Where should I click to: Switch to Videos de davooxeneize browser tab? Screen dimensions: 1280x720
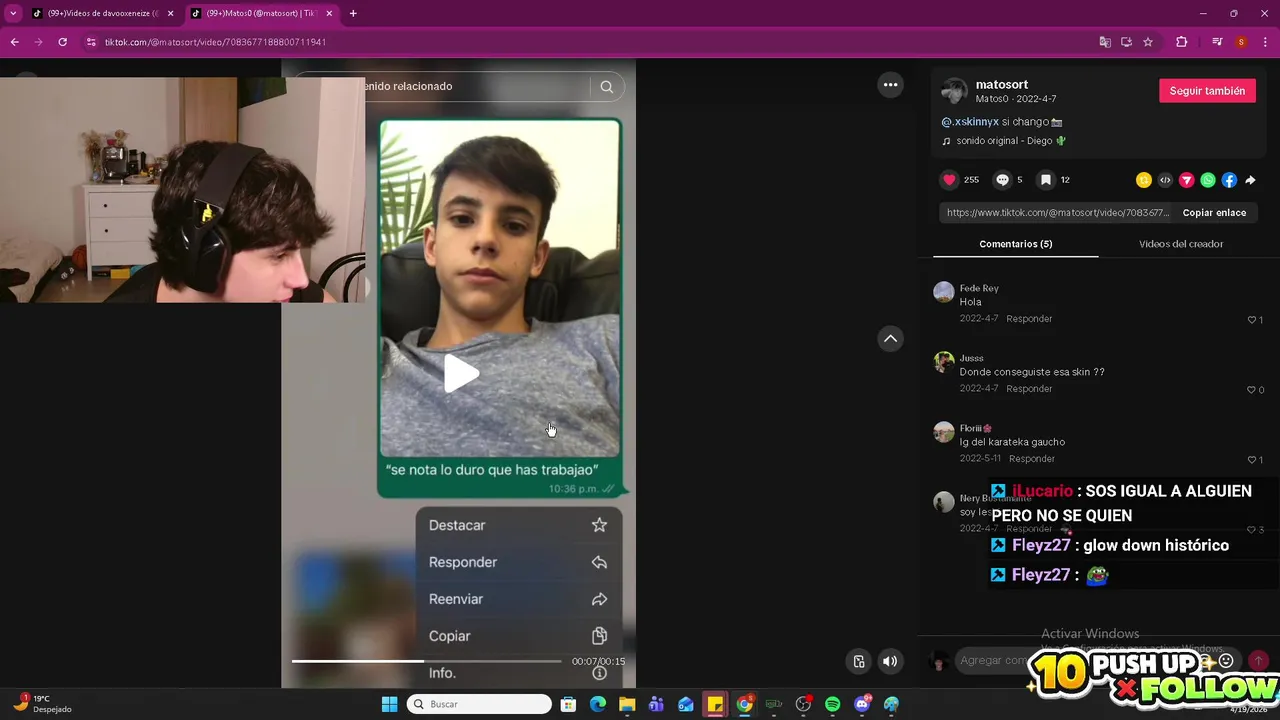pos(103,13)
